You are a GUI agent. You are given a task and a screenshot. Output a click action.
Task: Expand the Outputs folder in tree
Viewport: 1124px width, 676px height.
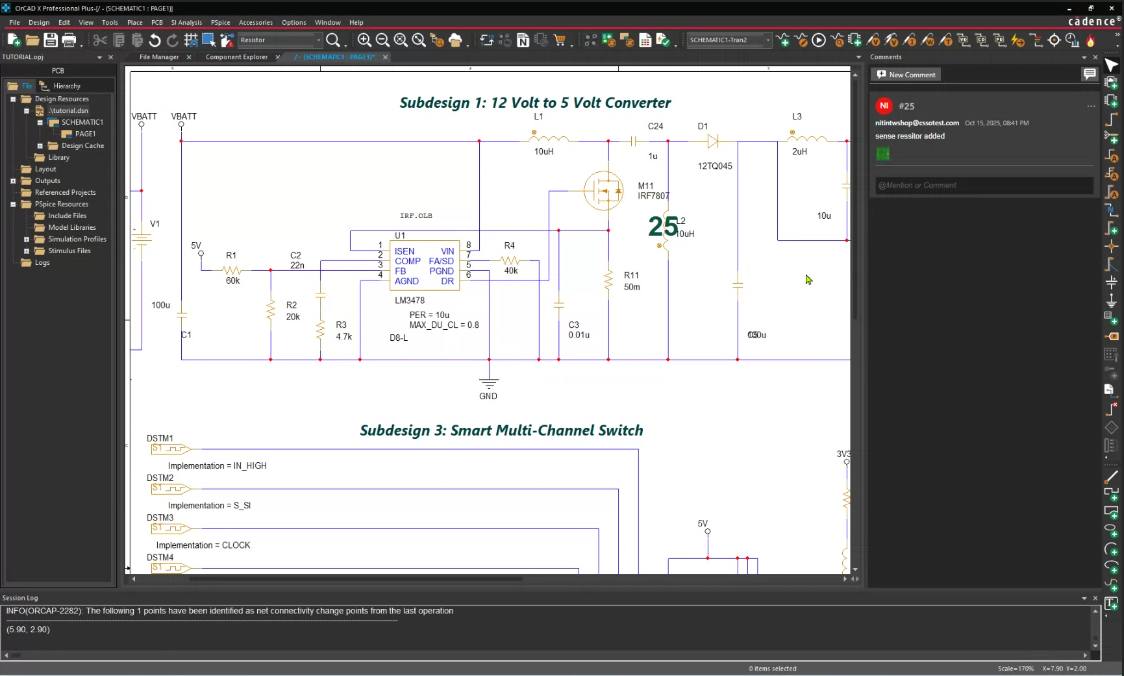(13, 181)
